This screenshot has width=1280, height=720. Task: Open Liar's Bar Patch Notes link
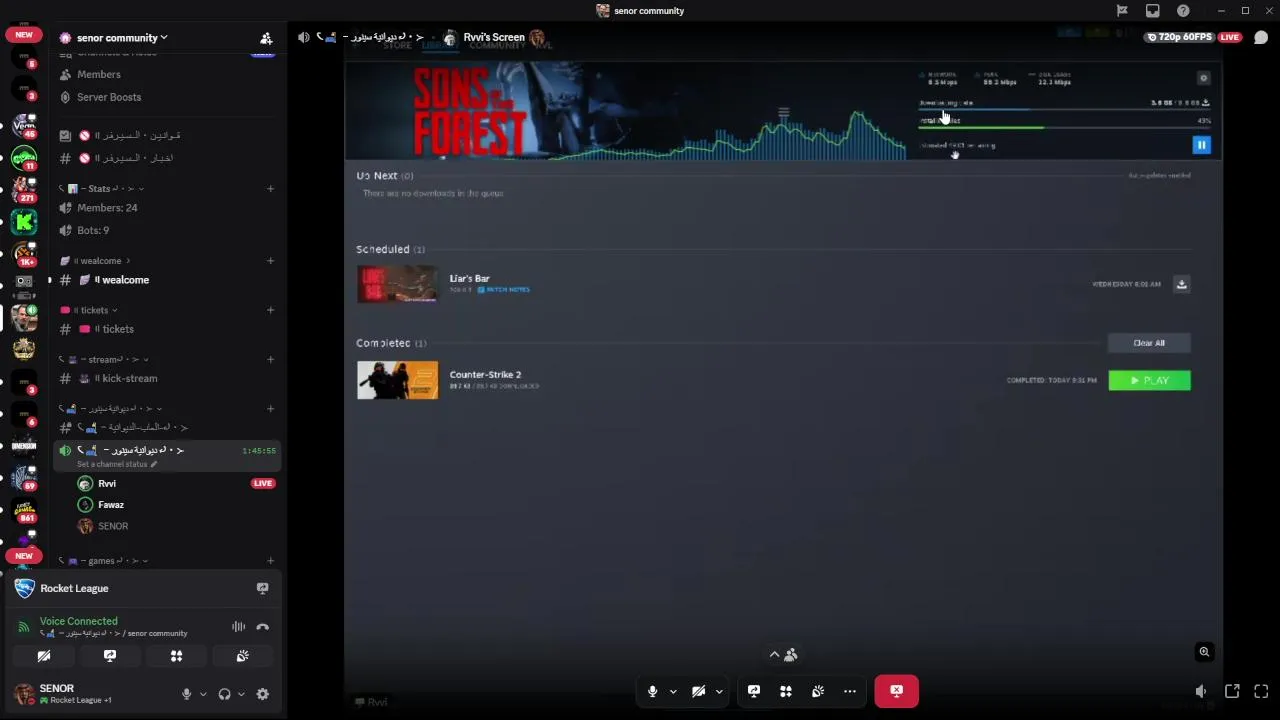[504, 289]
